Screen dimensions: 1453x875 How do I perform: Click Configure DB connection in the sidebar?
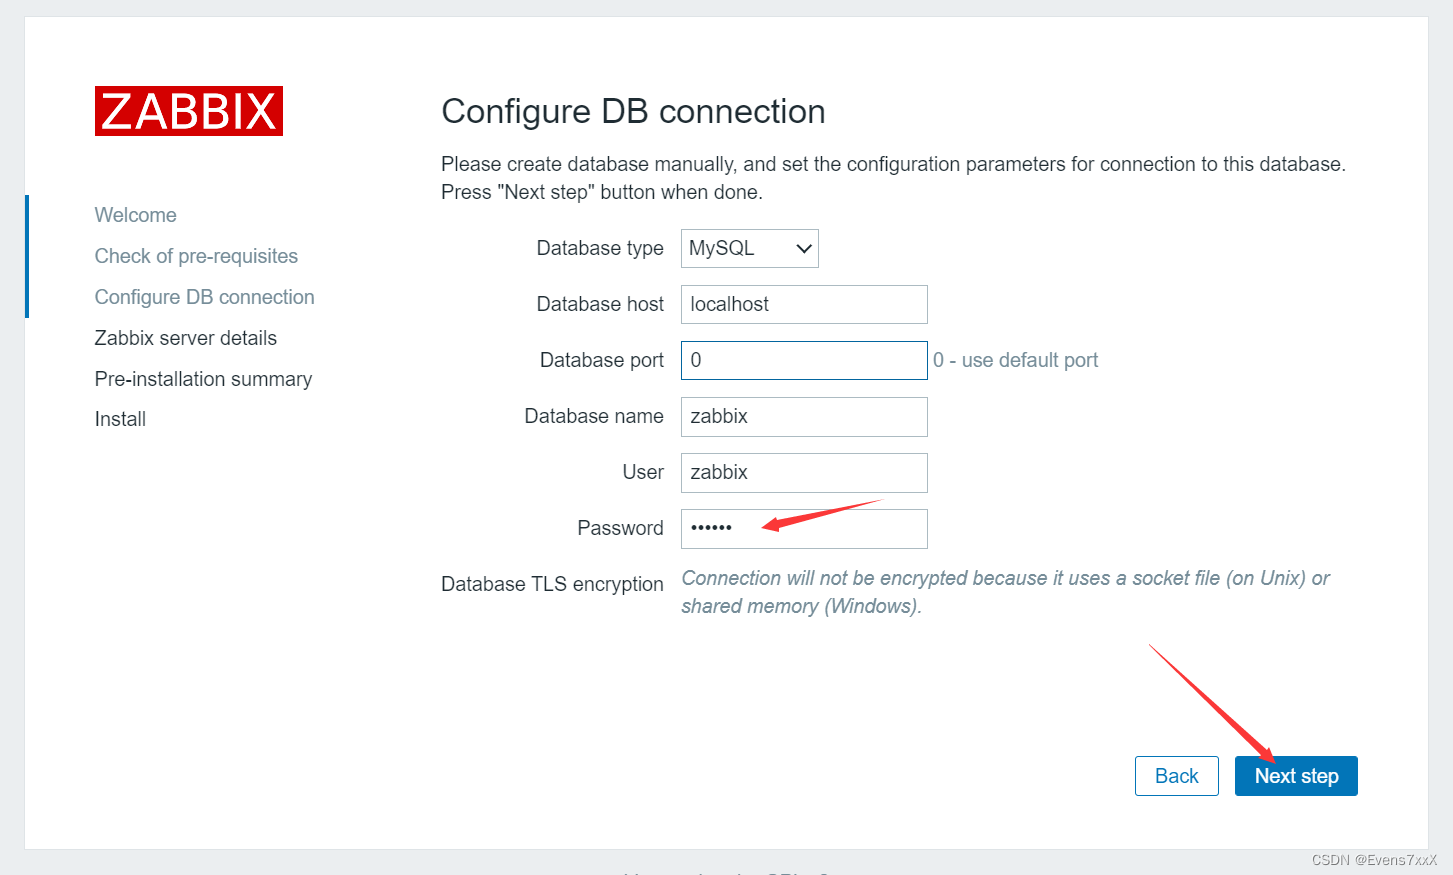(x=204, y=296)
